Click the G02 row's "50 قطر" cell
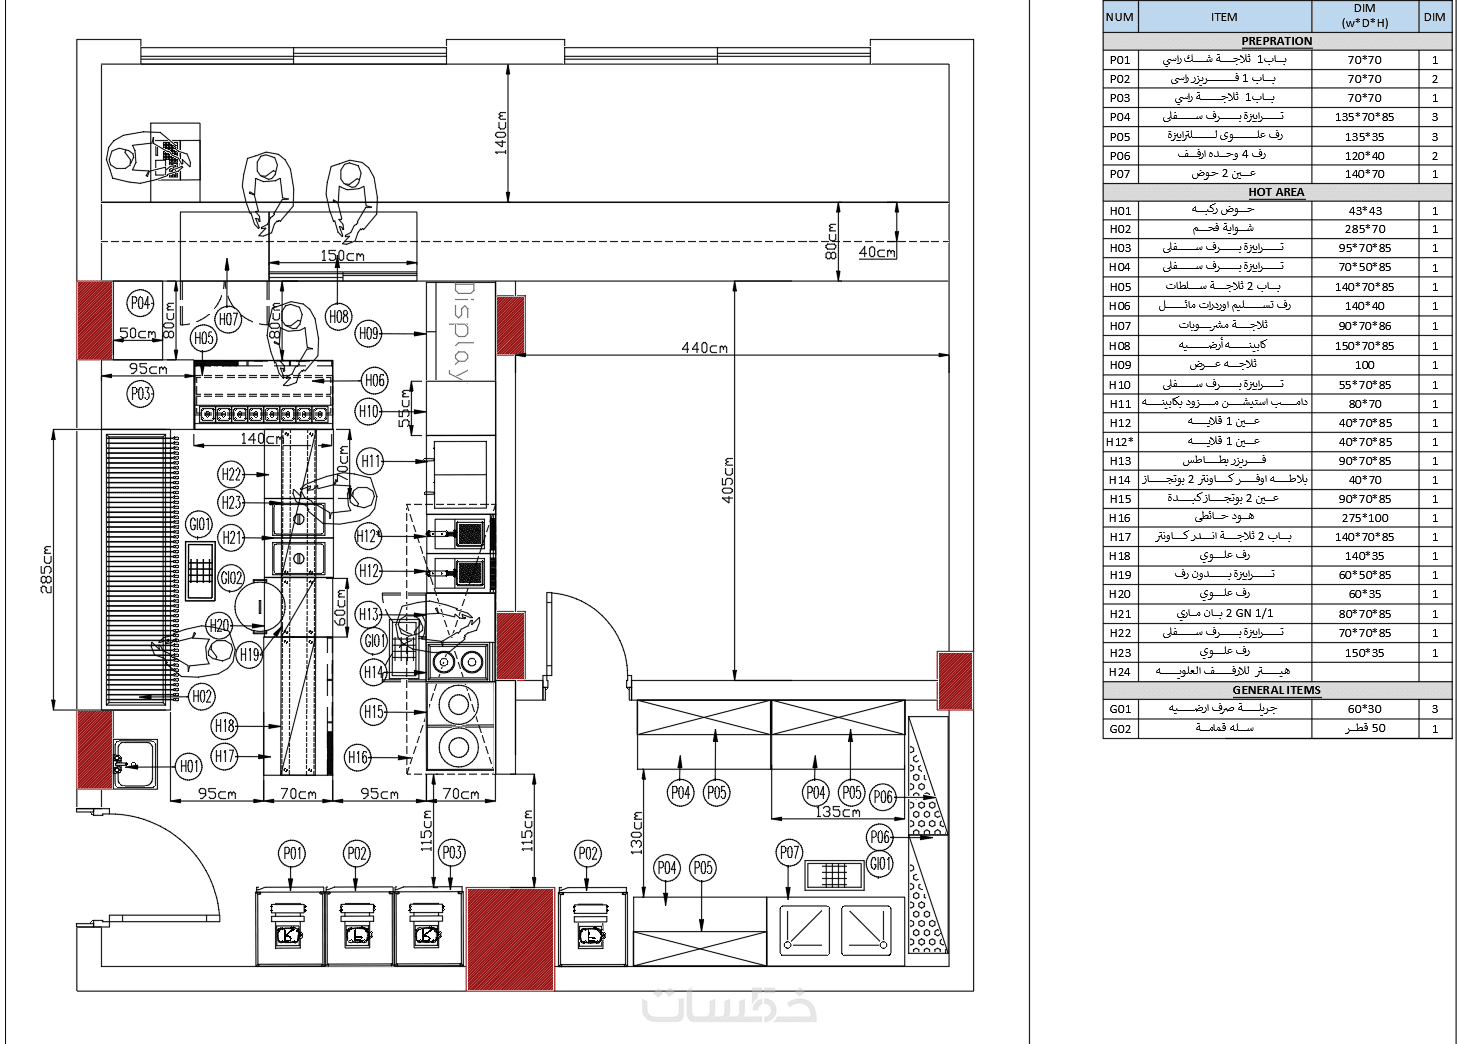 (1365, 729)
